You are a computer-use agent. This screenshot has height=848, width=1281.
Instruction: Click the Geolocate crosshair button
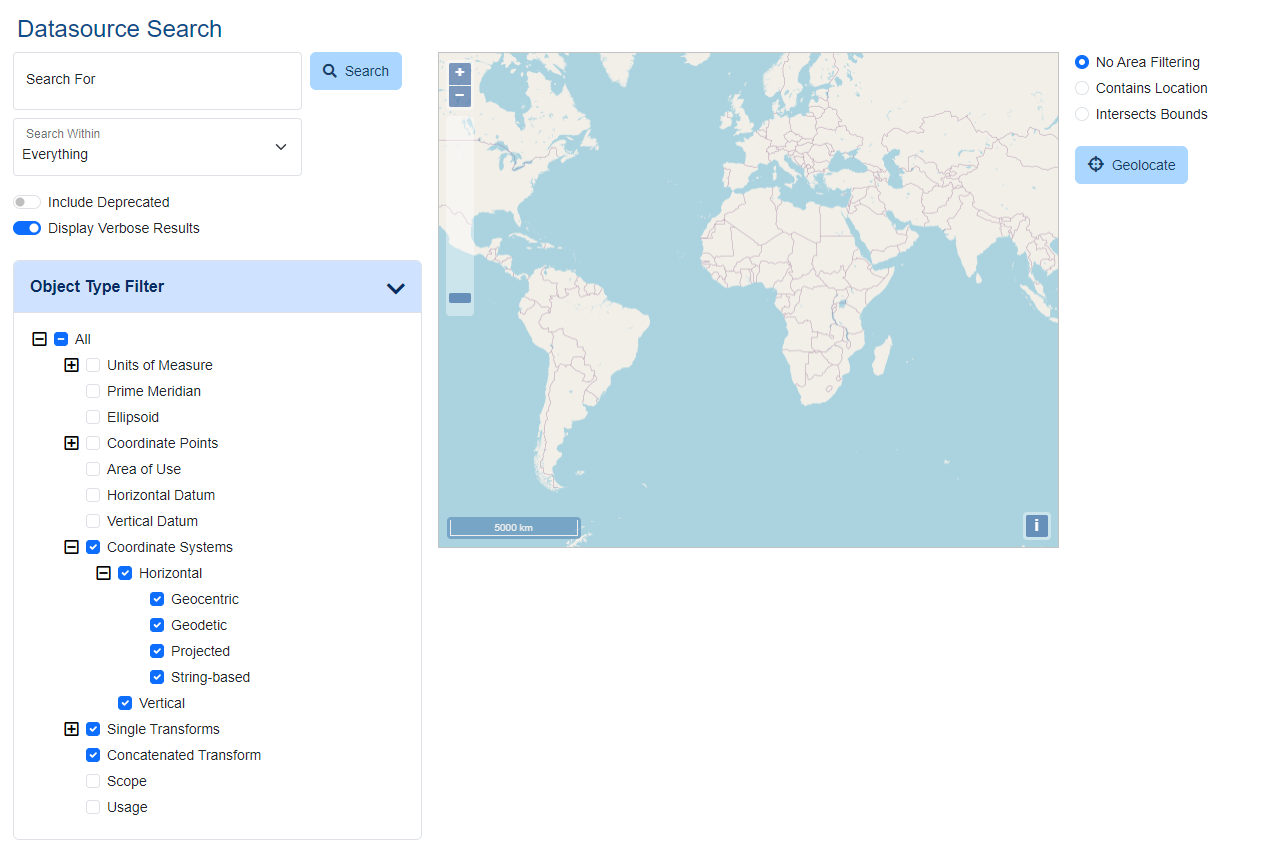click(1131, 165)
